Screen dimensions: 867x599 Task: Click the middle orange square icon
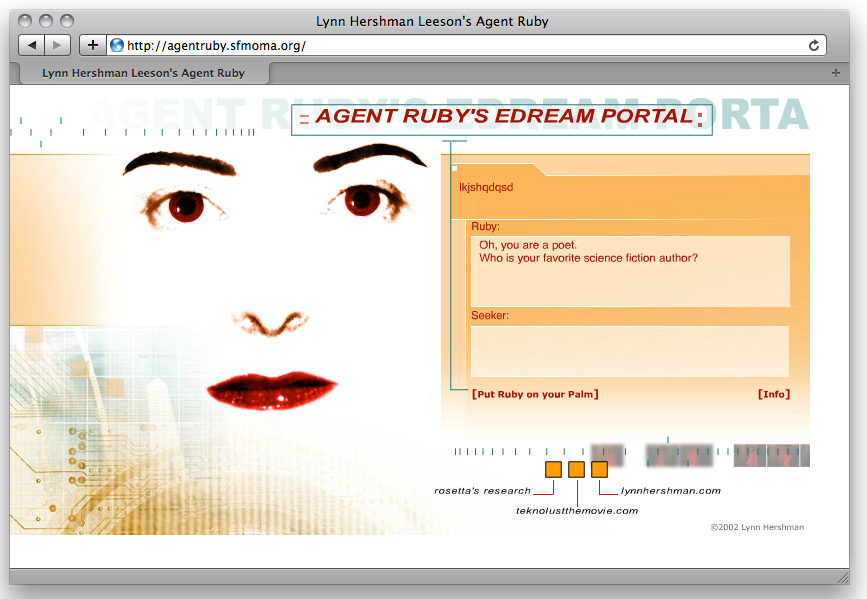[x=576, y=470]
